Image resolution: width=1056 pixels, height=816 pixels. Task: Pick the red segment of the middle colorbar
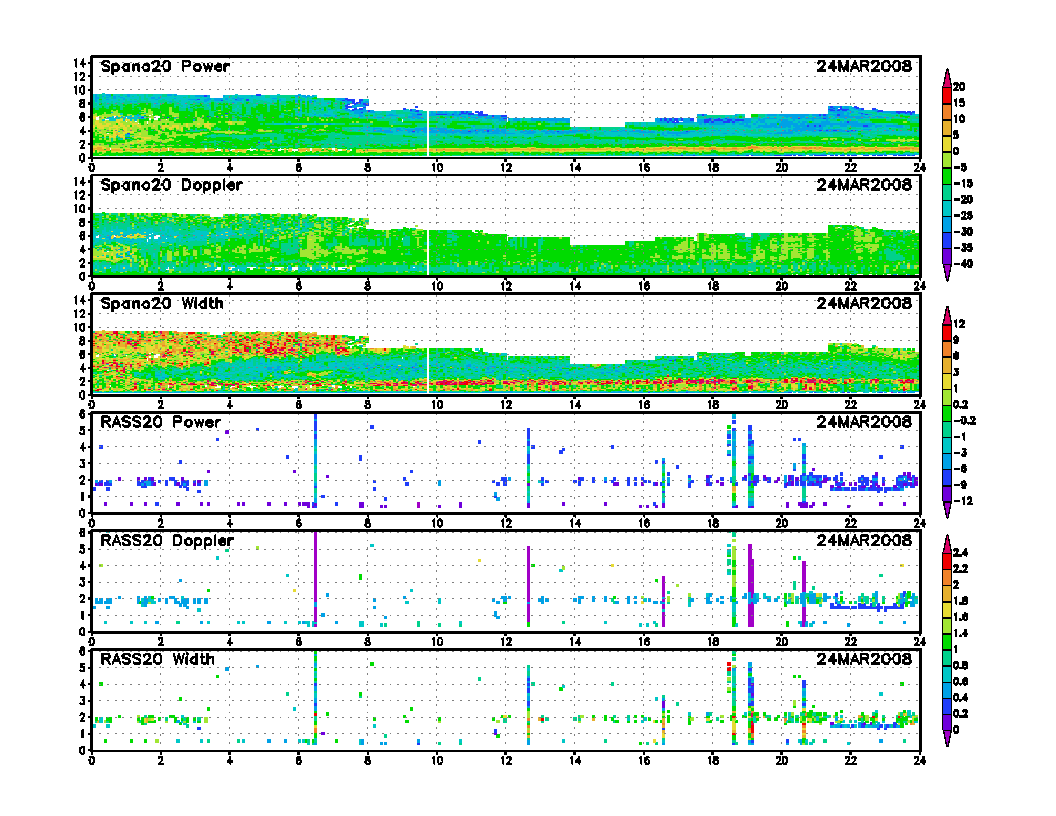[947, 332]
